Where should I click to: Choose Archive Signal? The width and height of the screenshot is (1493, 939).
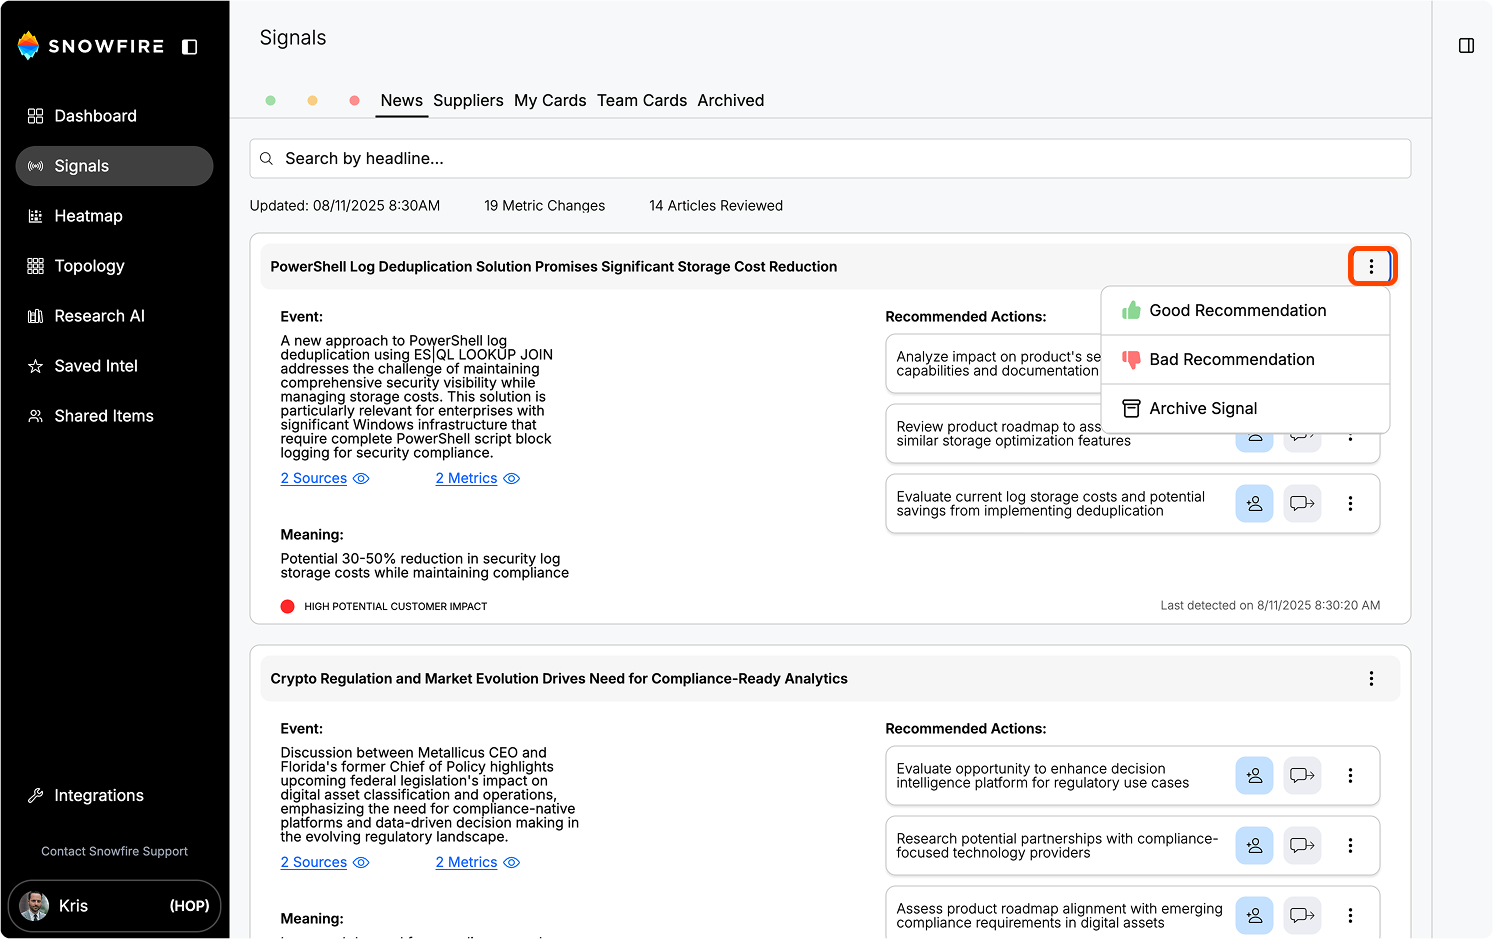pos(1246,409)
